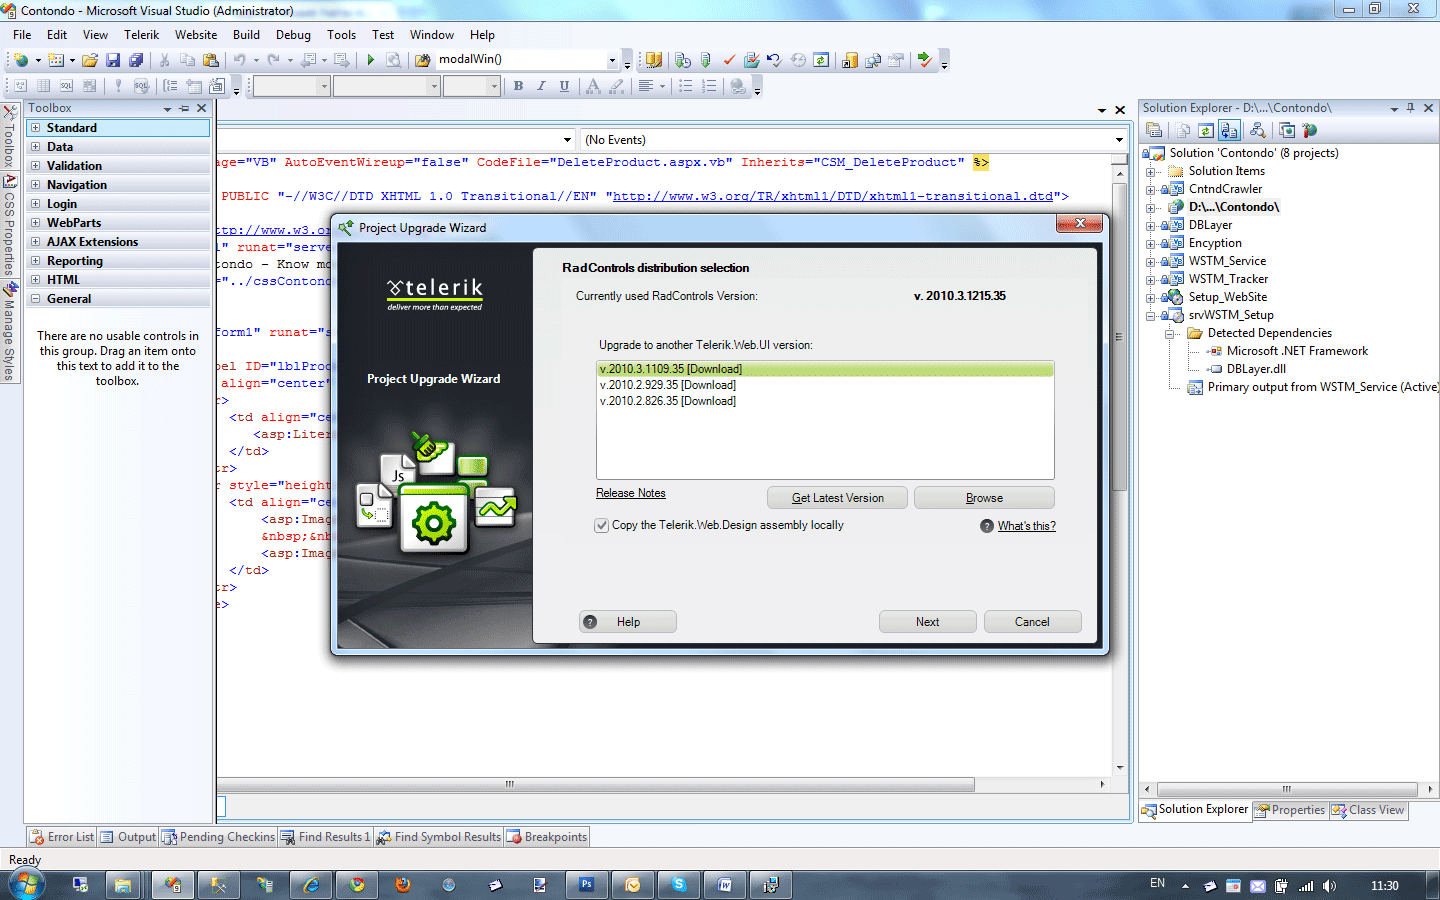Image resolution: width=1440 pixels, height=900 pixels.
Task: Expand the DBLayer project node
Action: click(x=1150, y=226)
